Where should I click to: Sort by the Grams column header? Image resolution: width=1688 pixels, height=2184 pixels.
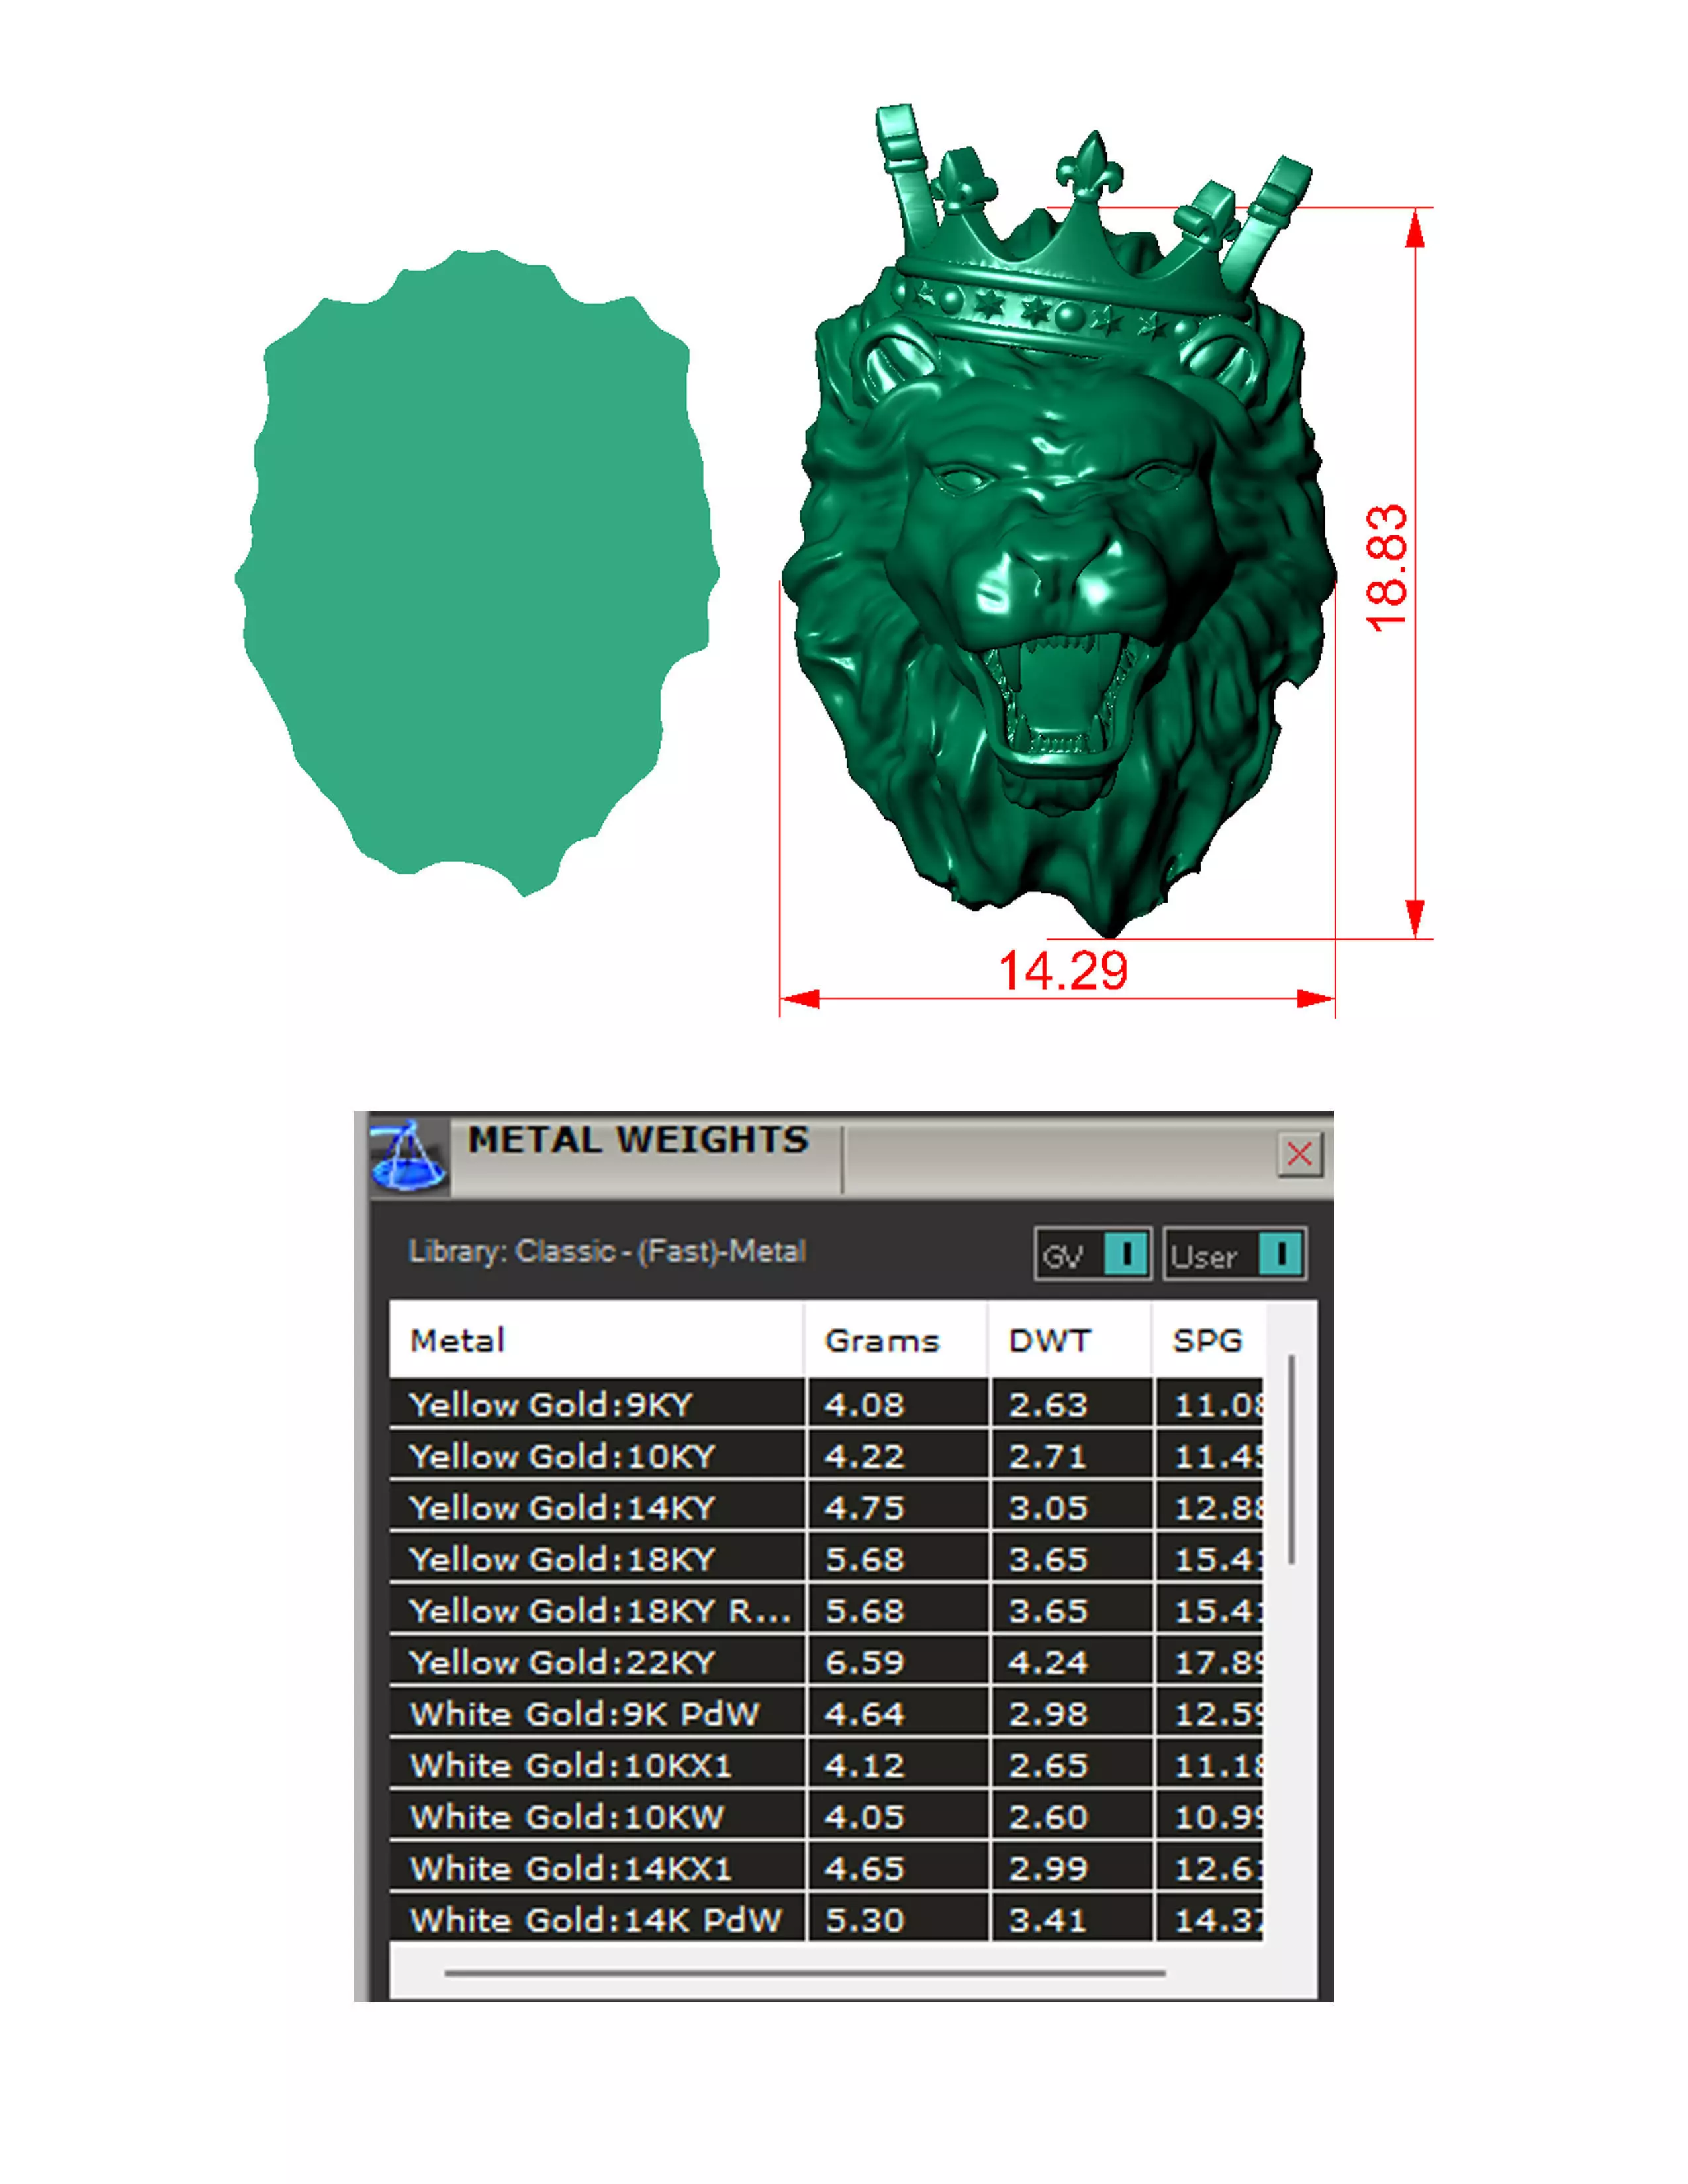(x=896, y=1340)
